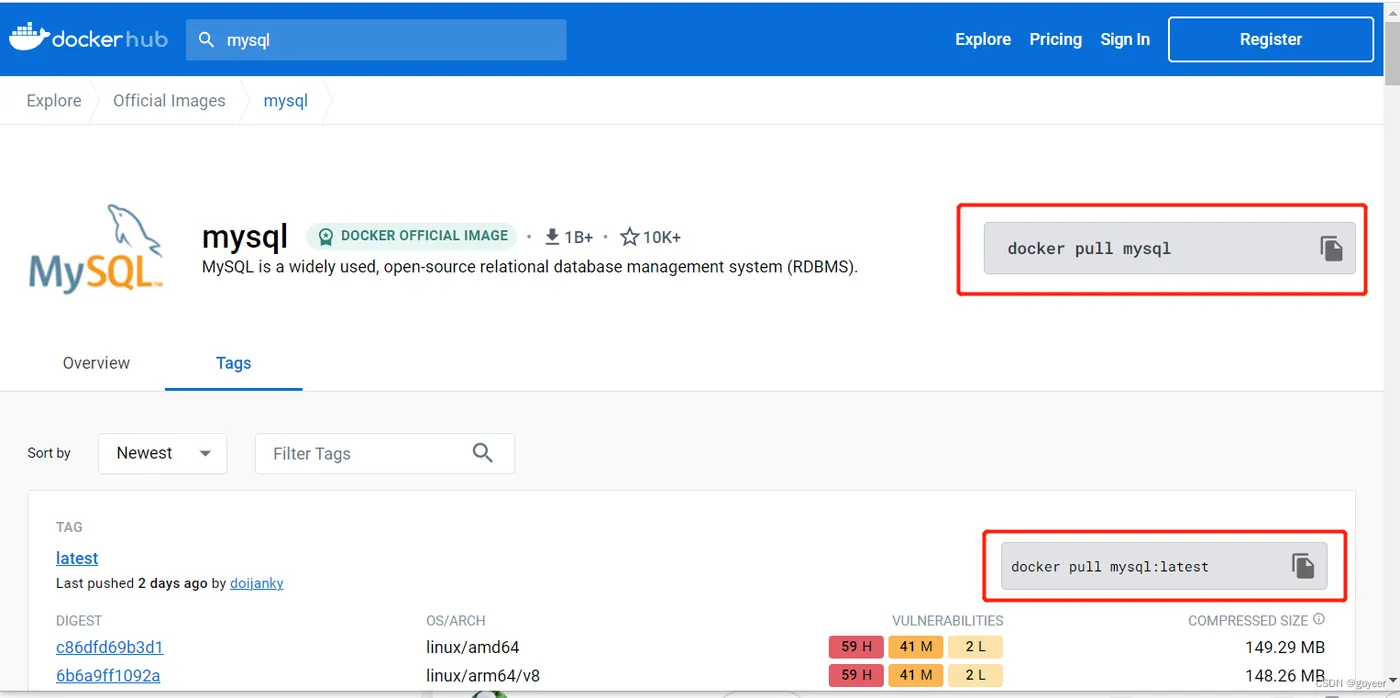Switch to the Overview tab
Viewport: 1400px width, 698px height.
tap(96, 363)
